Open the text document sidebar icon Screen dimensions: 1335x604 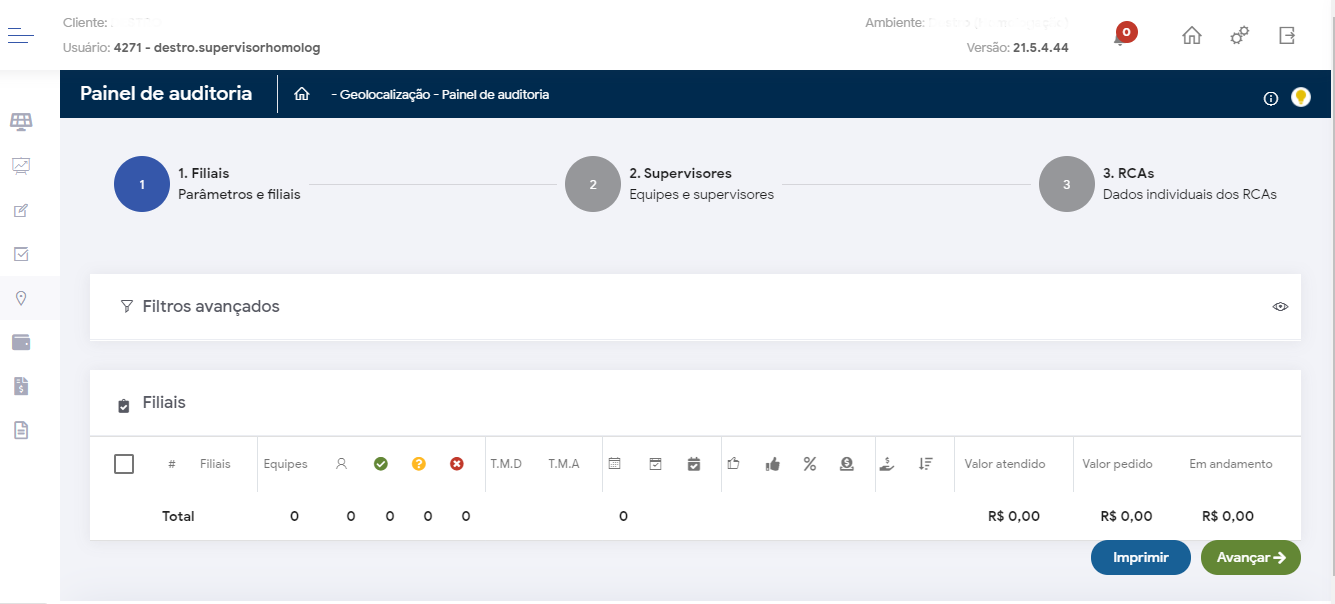click(21, 430)
